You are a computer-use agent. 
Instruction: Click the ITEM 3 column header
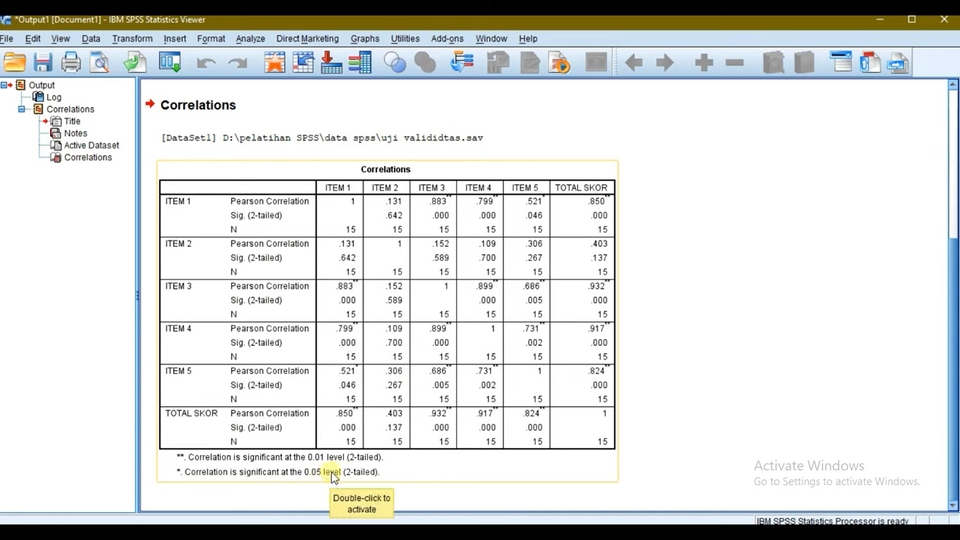click(432, 188)
